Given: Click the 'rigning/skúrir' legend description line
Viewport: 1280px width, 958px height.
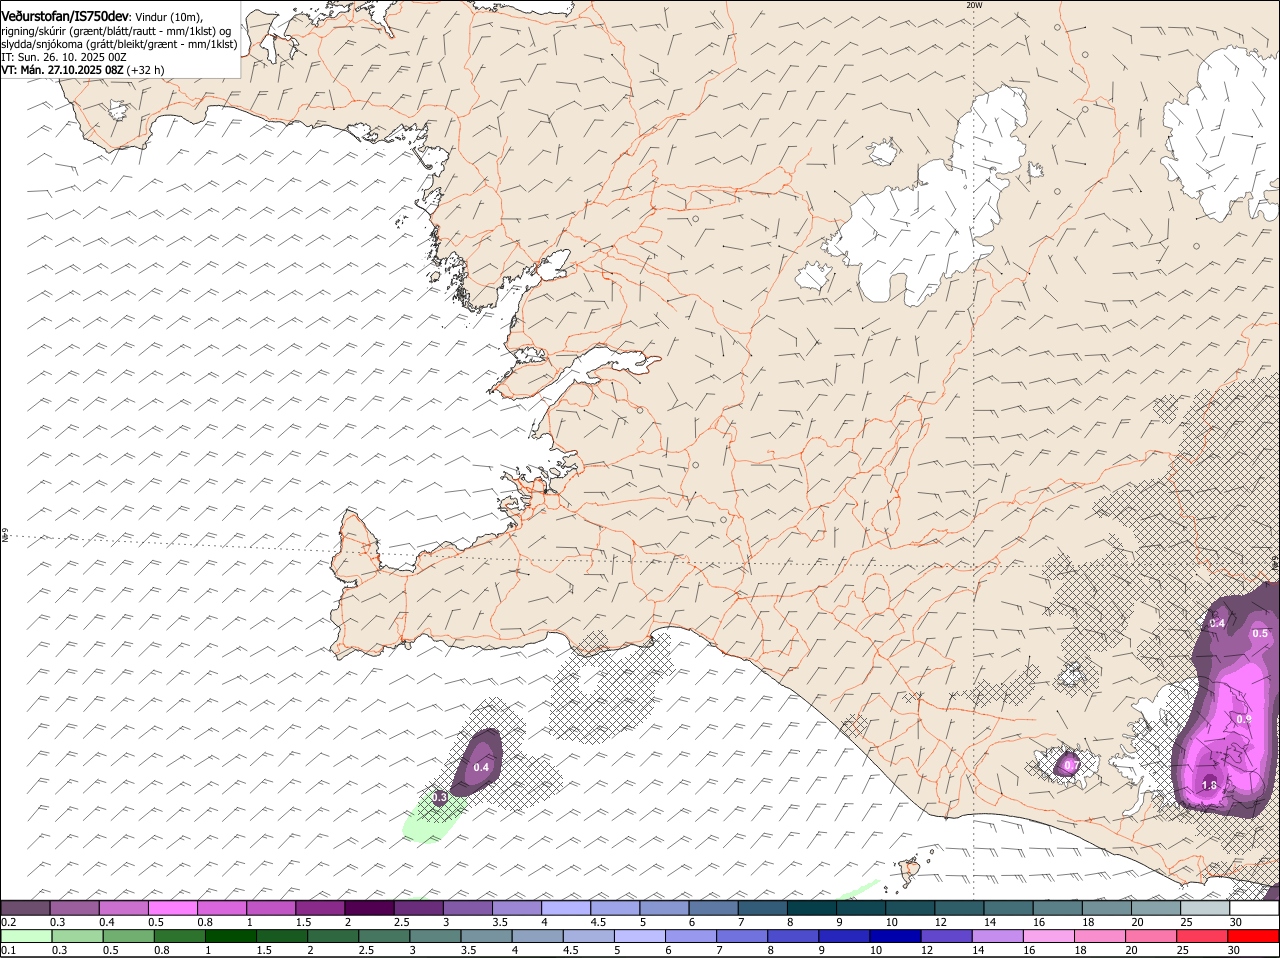Looking at the screenshot, I should pyautogui.click(x=116, y=31).
